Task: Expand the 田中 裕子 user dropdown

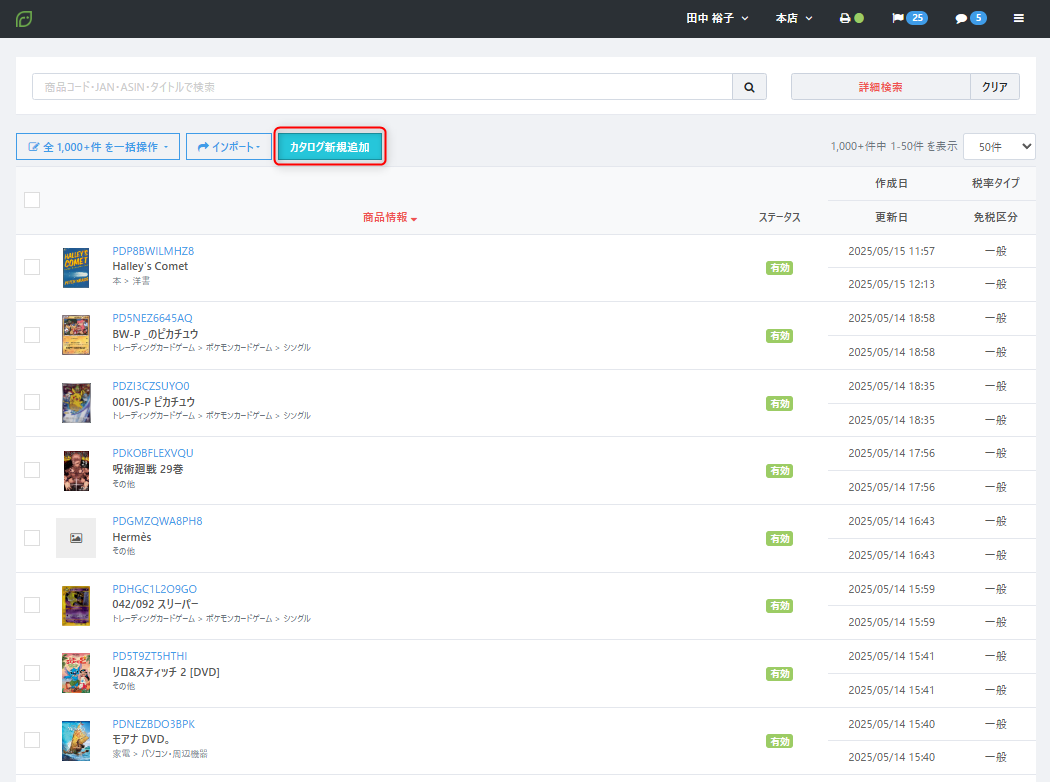Action: (717, 19)
